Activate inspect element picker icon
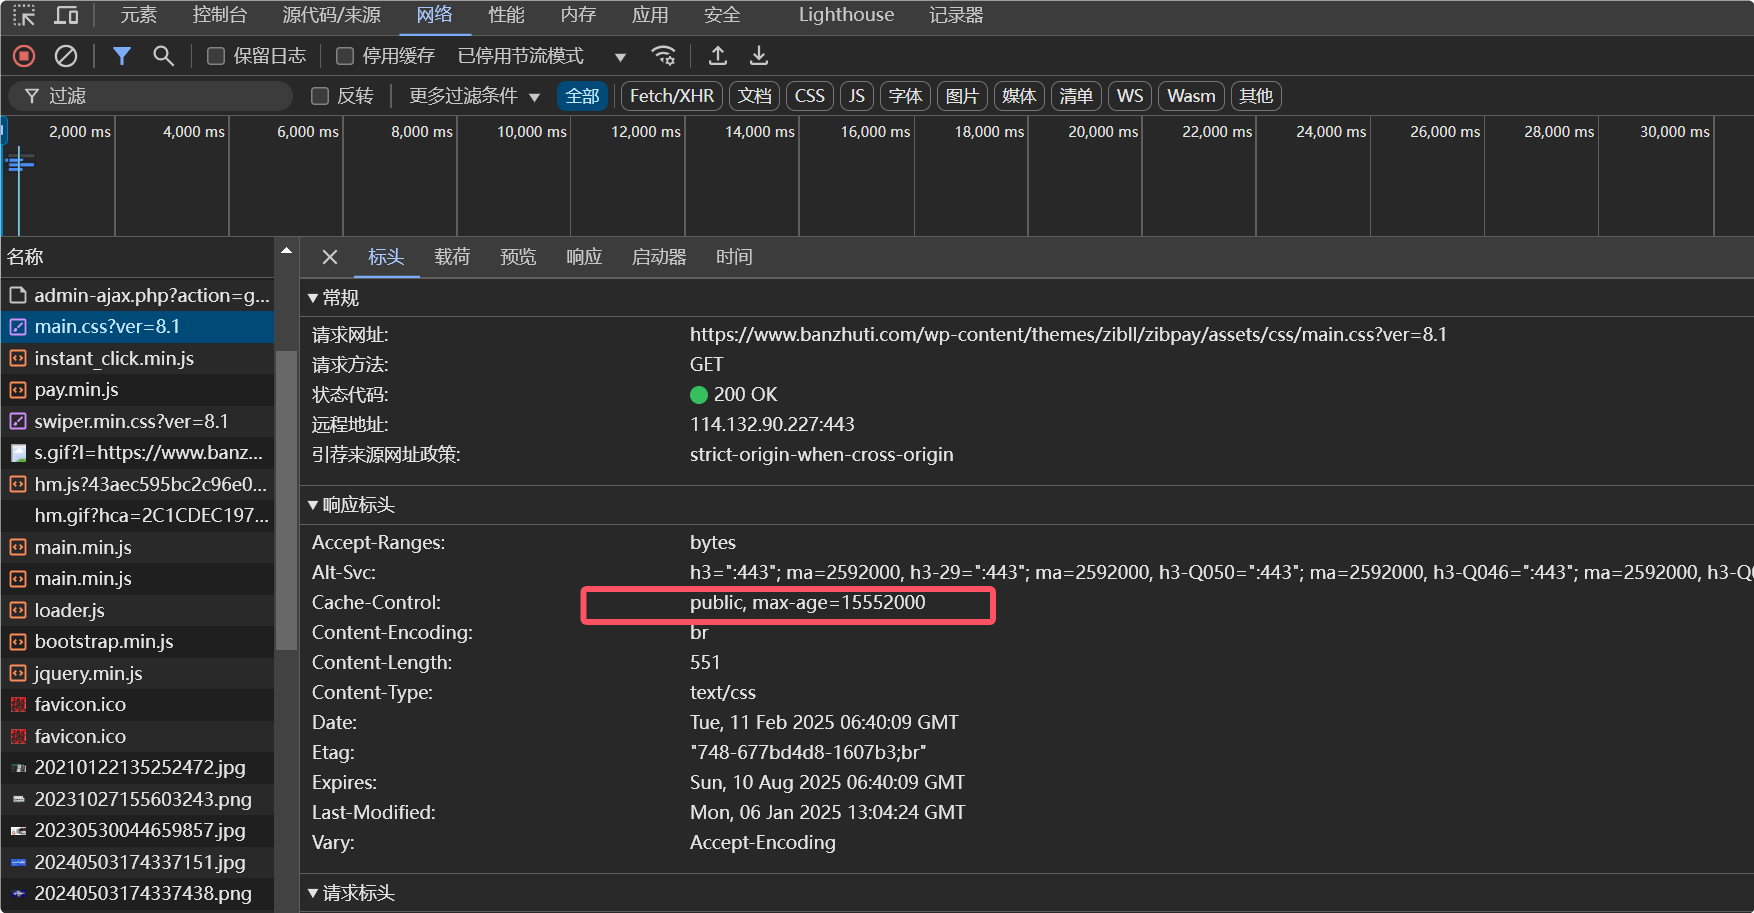The height and width of the screenshot is (913, 1754). click(x=24, y=15)
